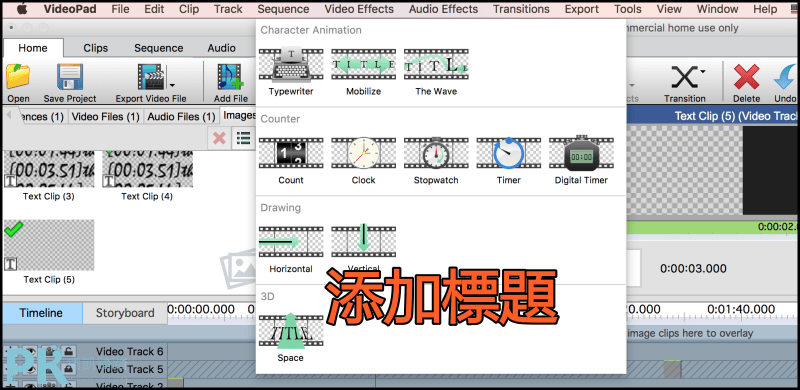800x390 pixels.
Task: Open the Clip menu
Action: point(189,9)
